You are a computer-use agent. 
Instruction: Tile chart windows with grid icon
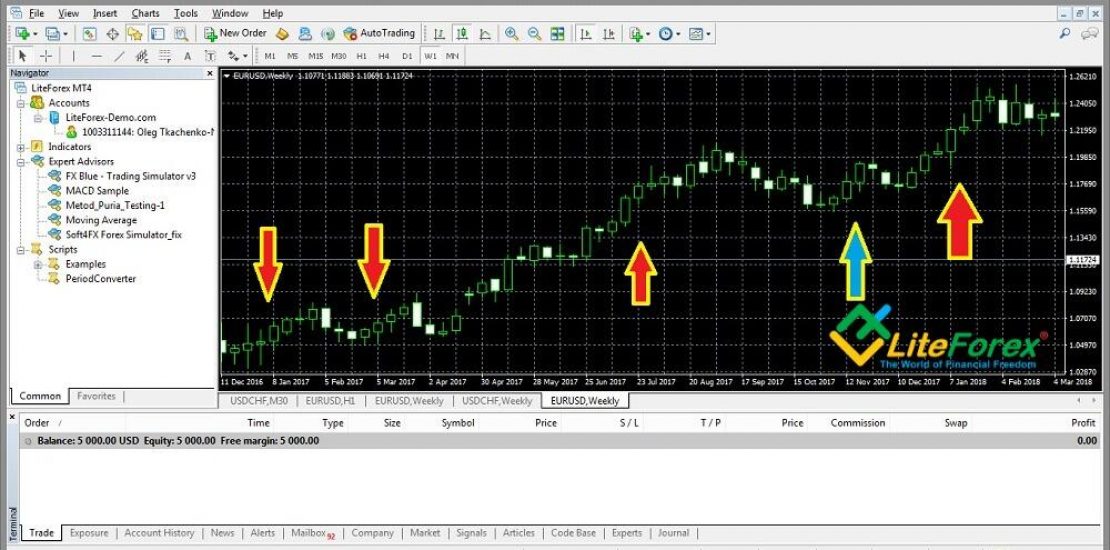[x=557, y=34]
